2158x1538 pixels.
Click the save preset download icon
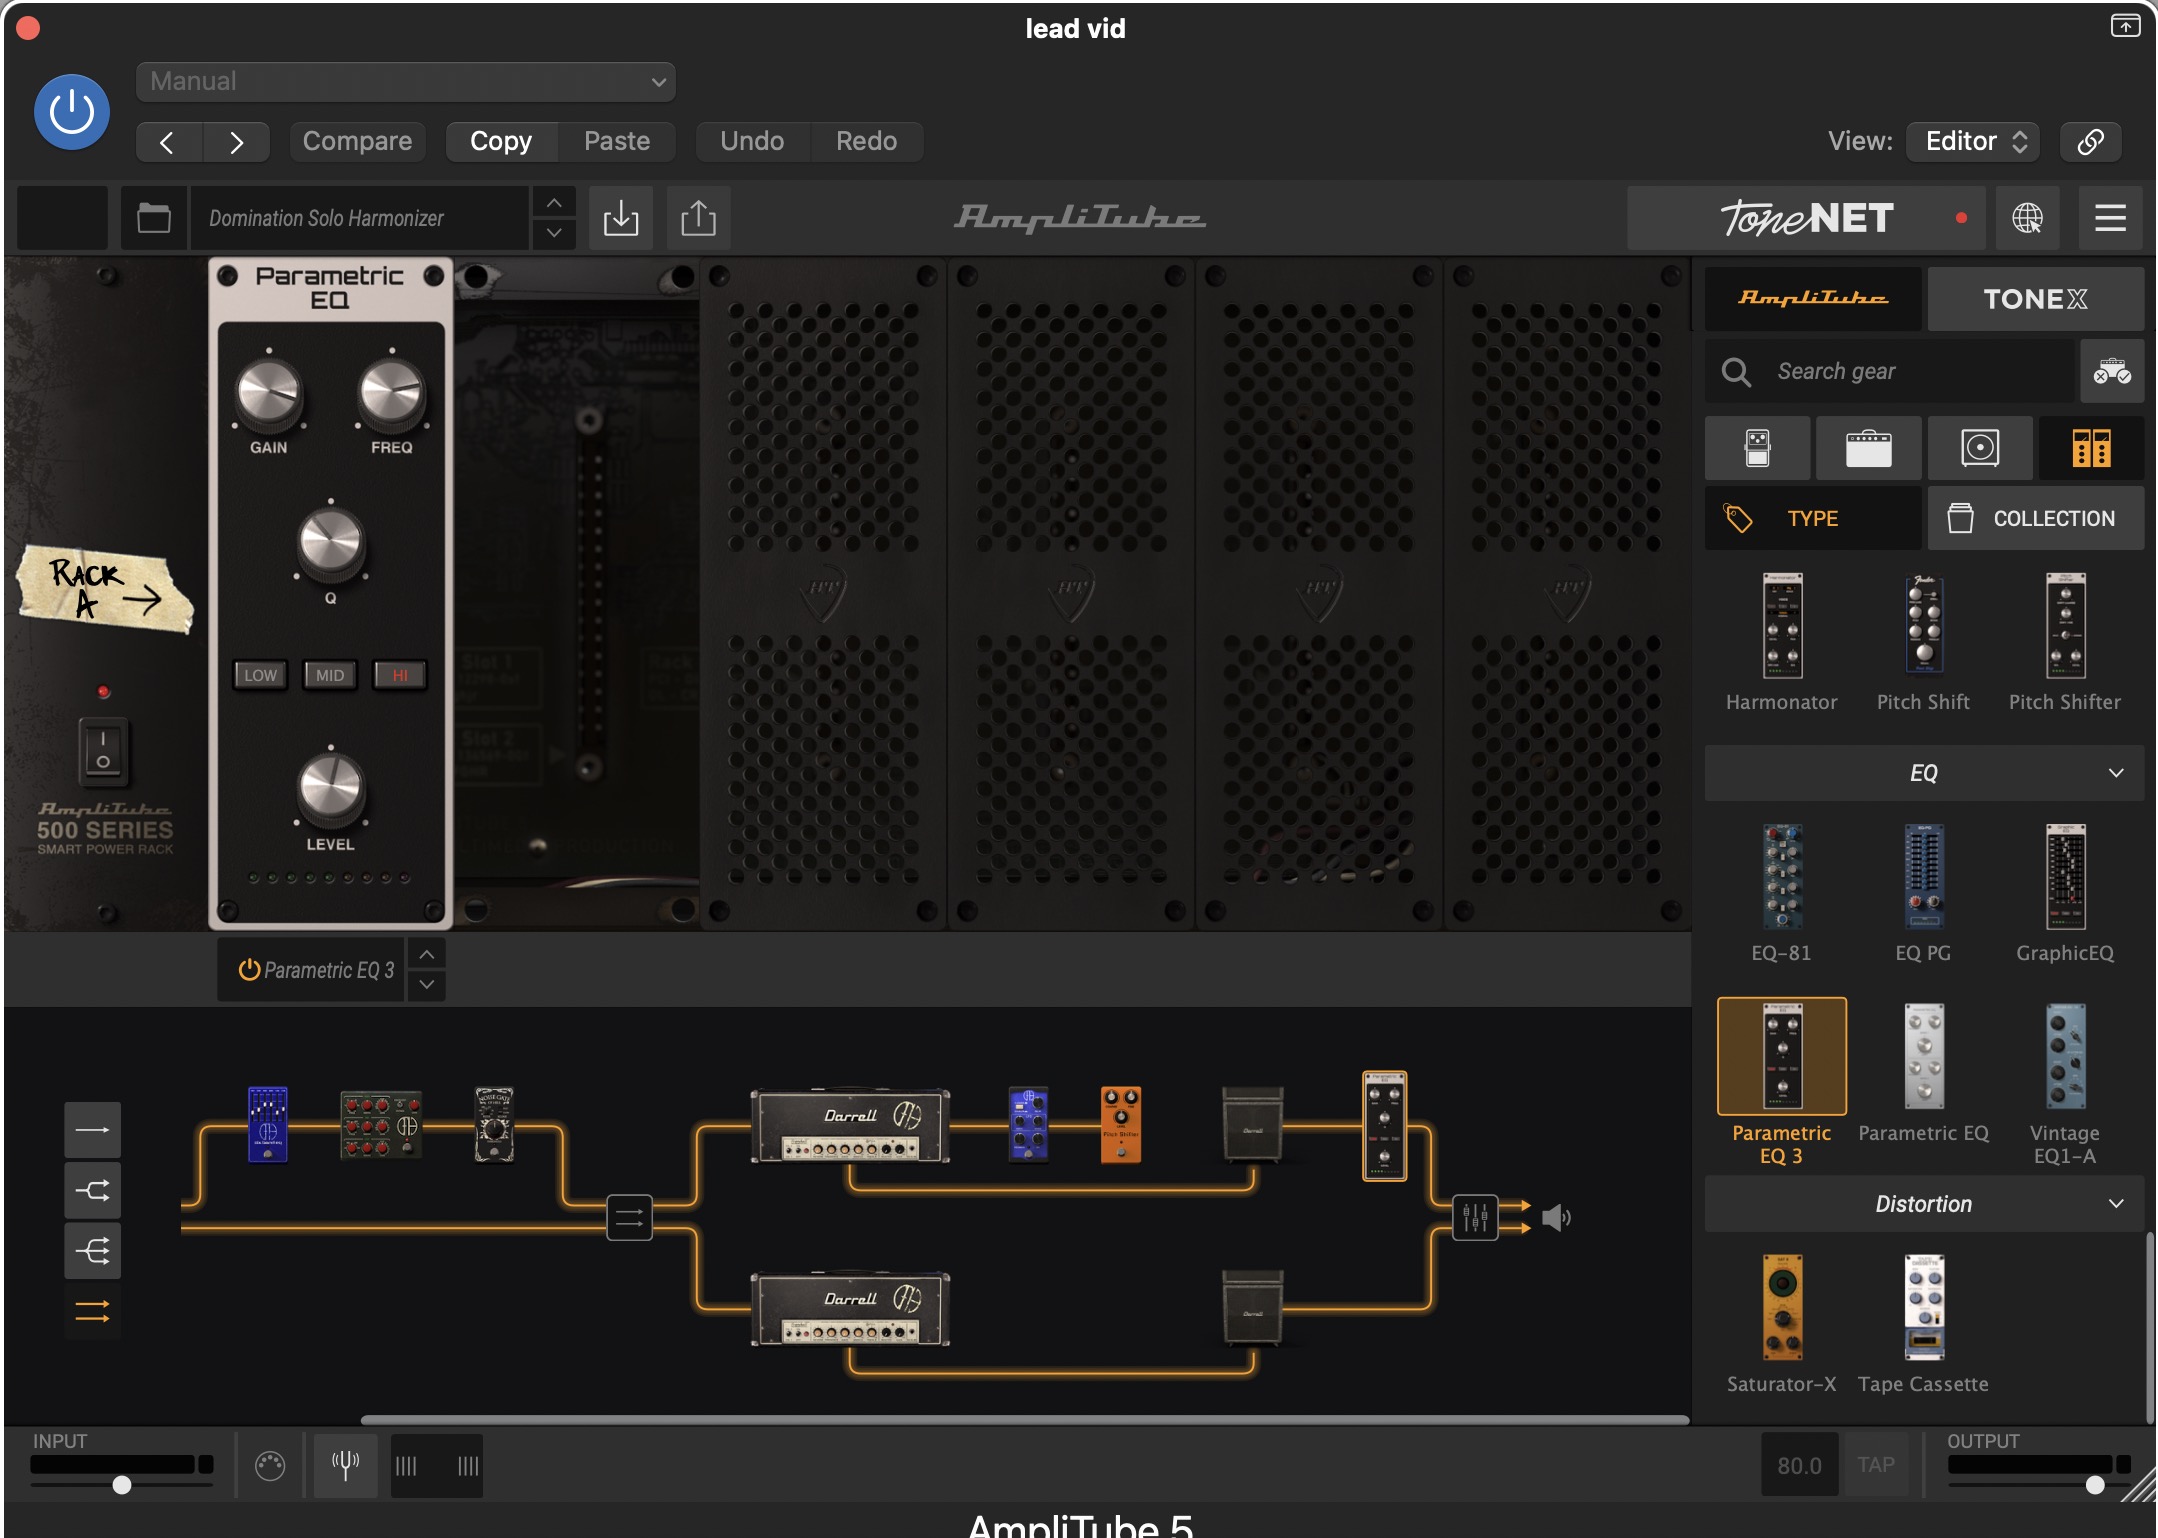tap(621, 218)
